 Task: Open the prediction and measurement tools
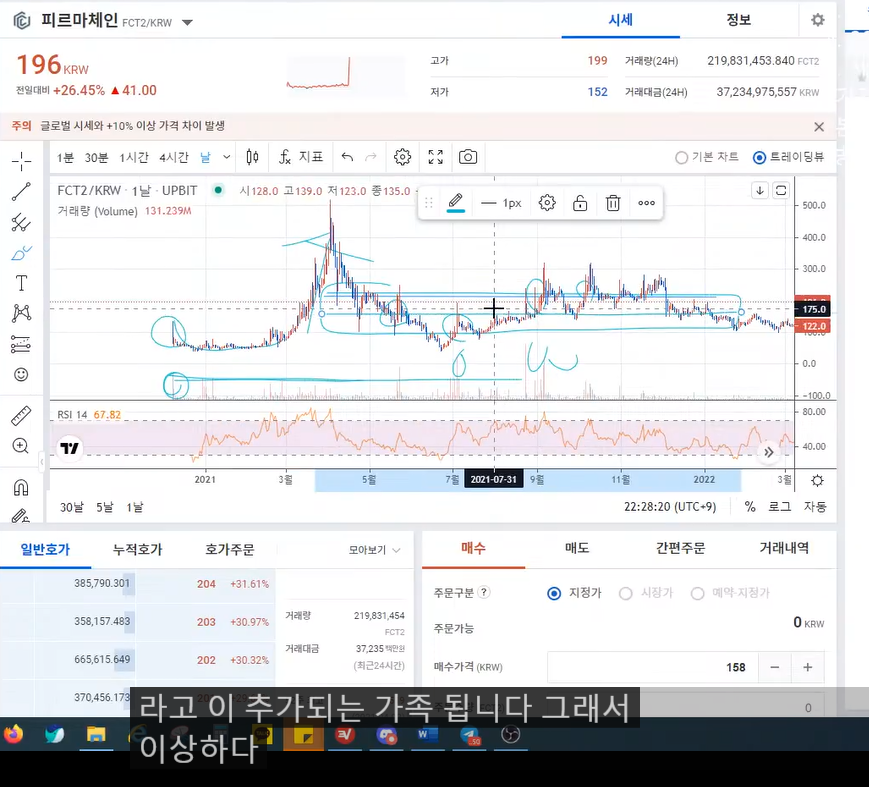[x=21, y=344]
